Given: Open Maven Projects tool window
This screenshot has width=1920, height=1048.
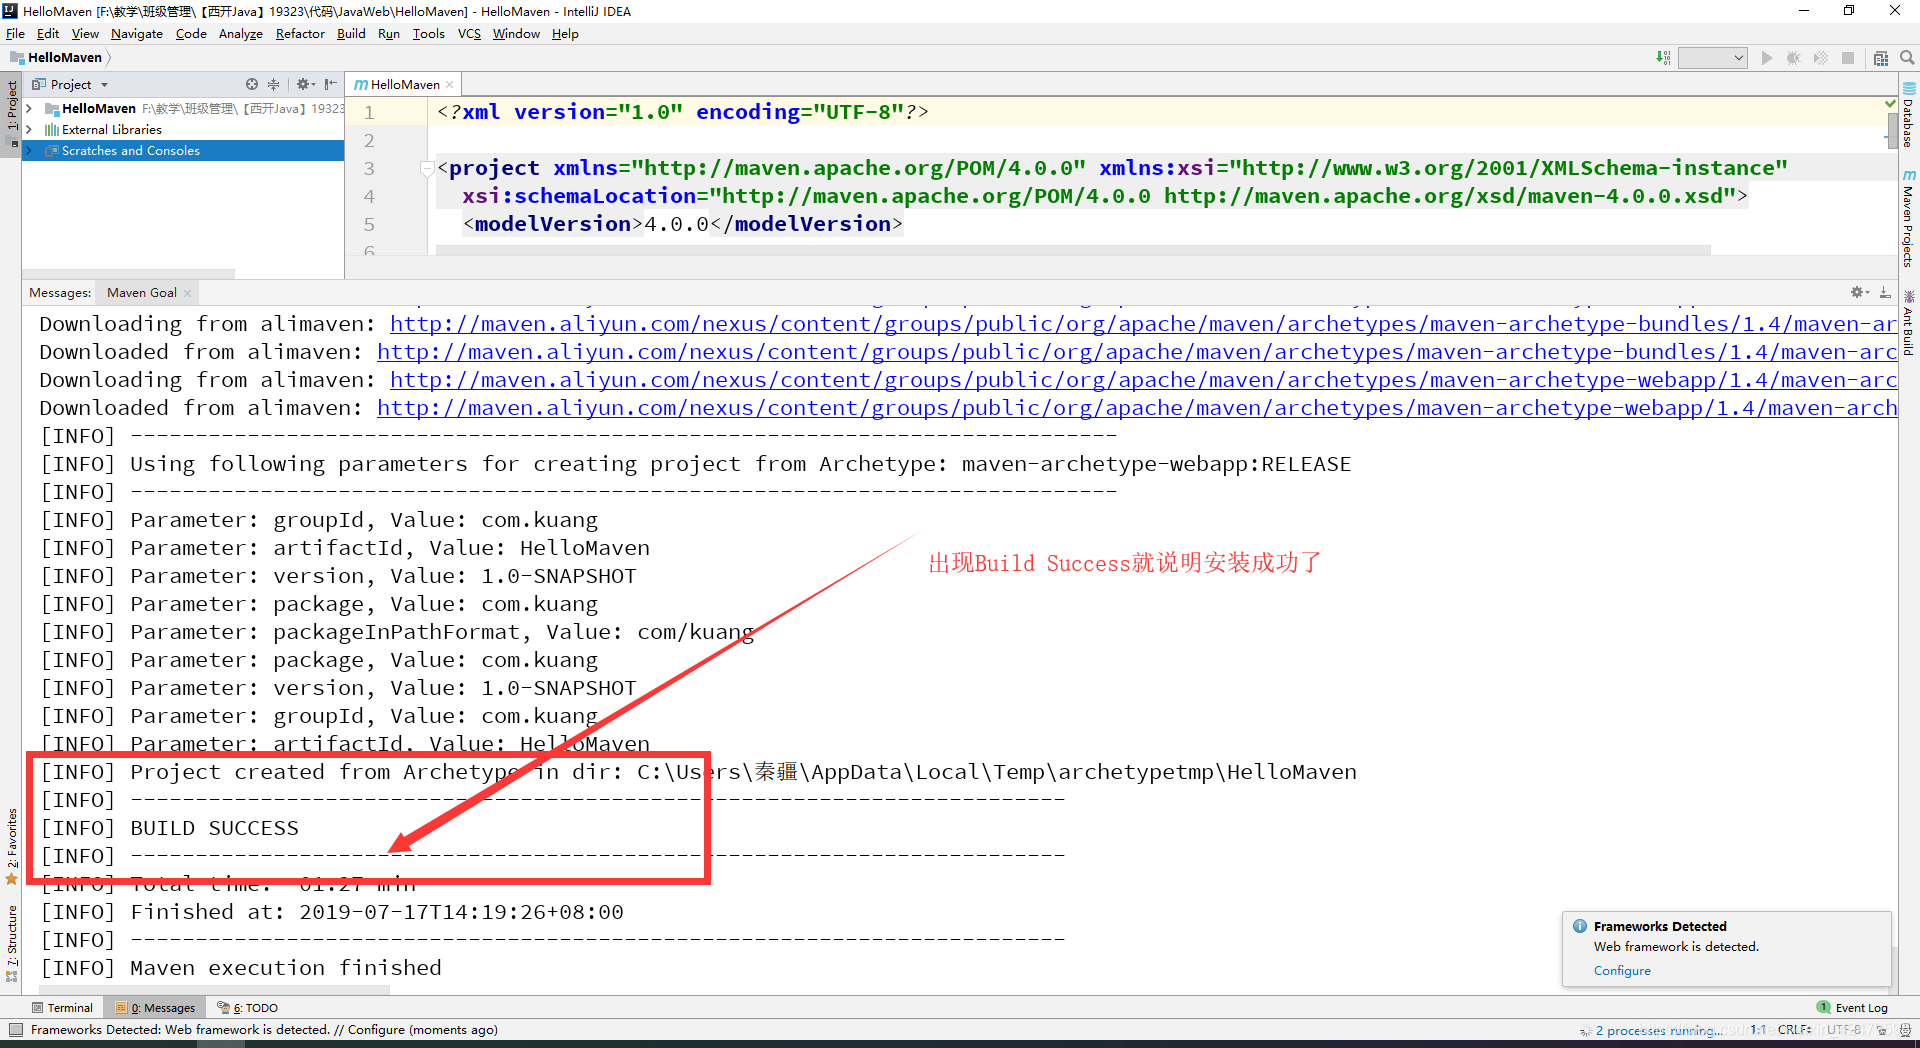Looking at the screenshot, I should click(1909, 218).
